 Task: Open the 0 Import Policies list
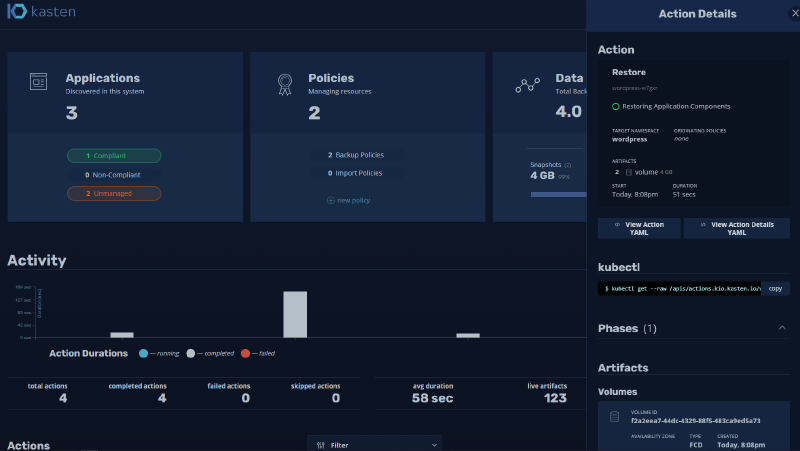[356, 173]
